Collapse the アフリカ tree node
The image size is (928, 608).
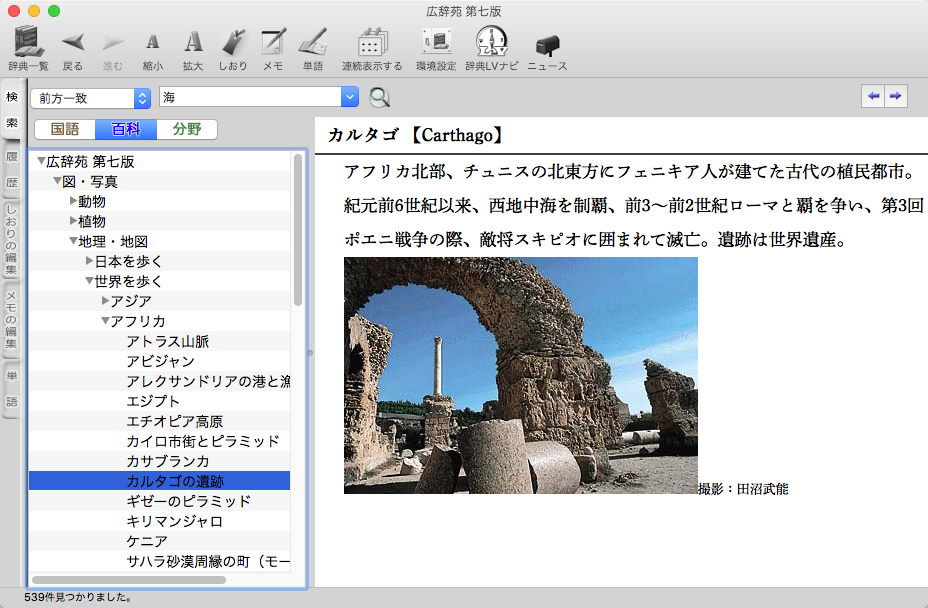point(105,321)
